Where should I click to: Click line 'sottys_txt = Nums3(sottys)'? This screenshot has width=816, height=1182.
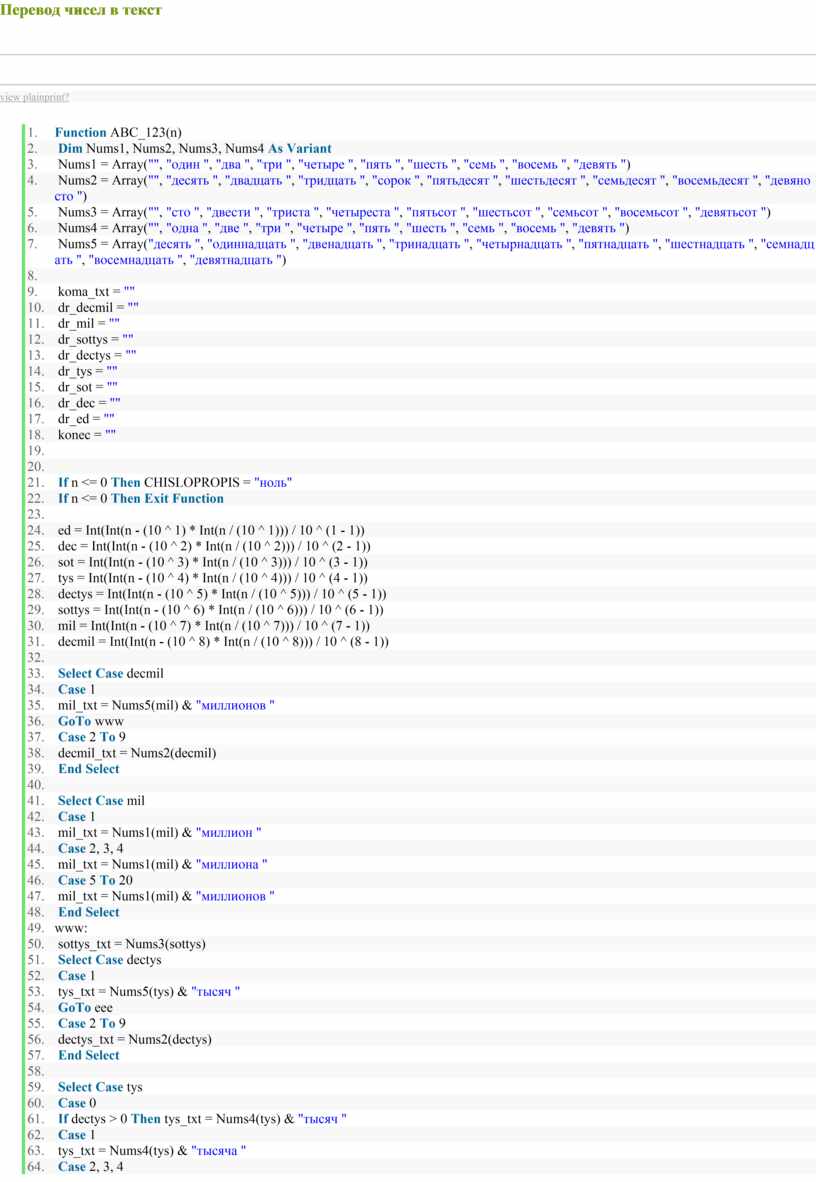coord(132,944)
